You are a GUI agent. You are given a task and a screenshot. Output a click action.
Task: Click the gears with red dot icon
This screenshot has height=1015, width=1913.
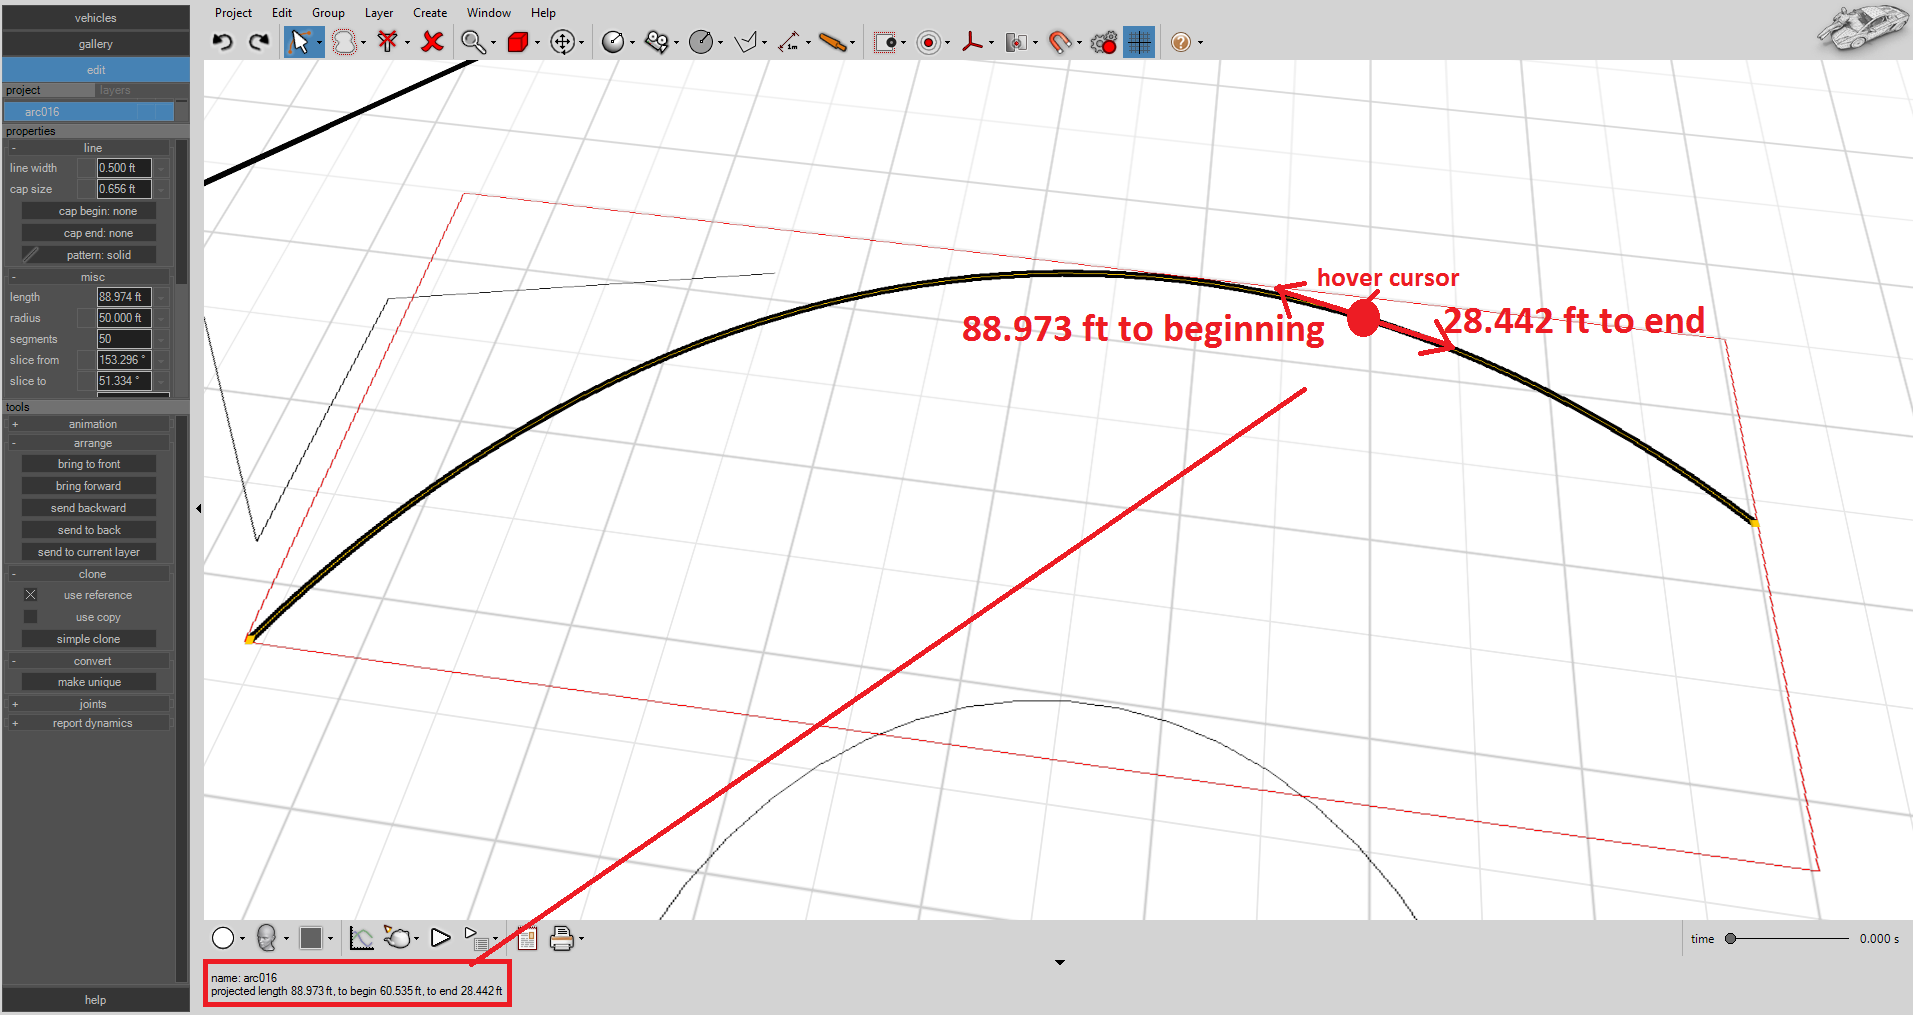pos(1104,42)
